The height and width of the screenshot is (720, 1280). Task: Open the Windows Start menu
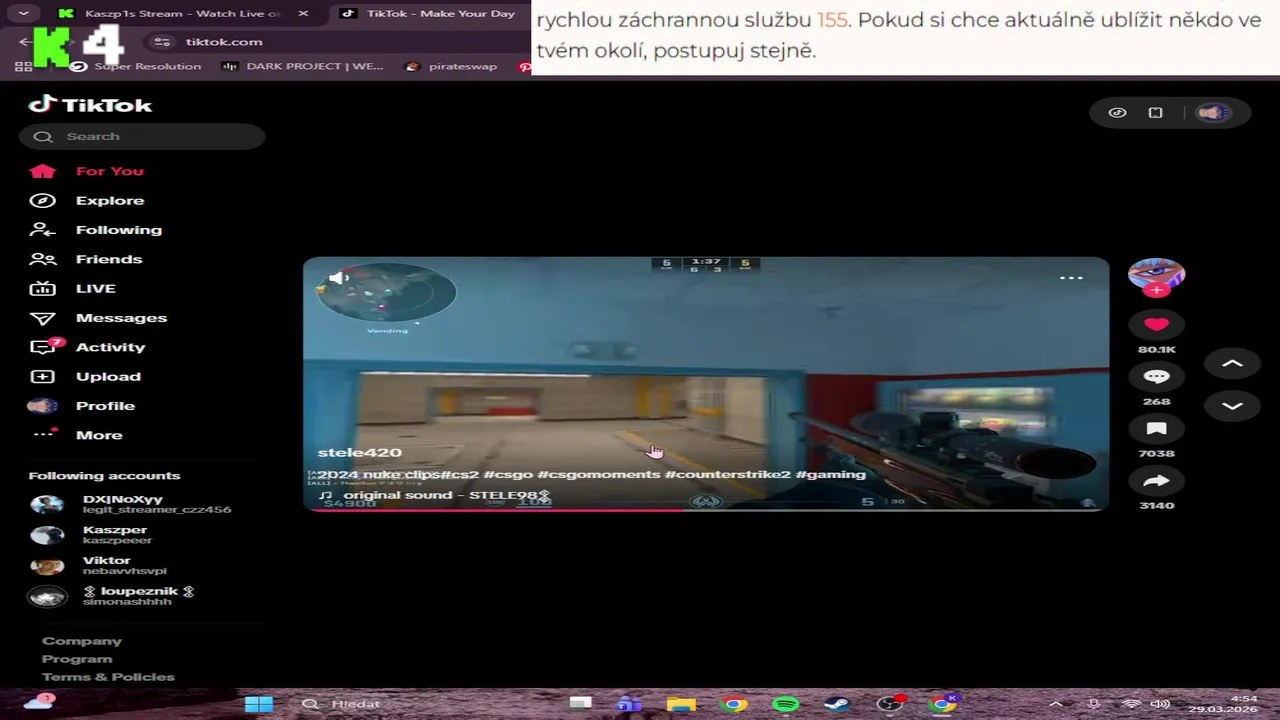pos(259,704)
